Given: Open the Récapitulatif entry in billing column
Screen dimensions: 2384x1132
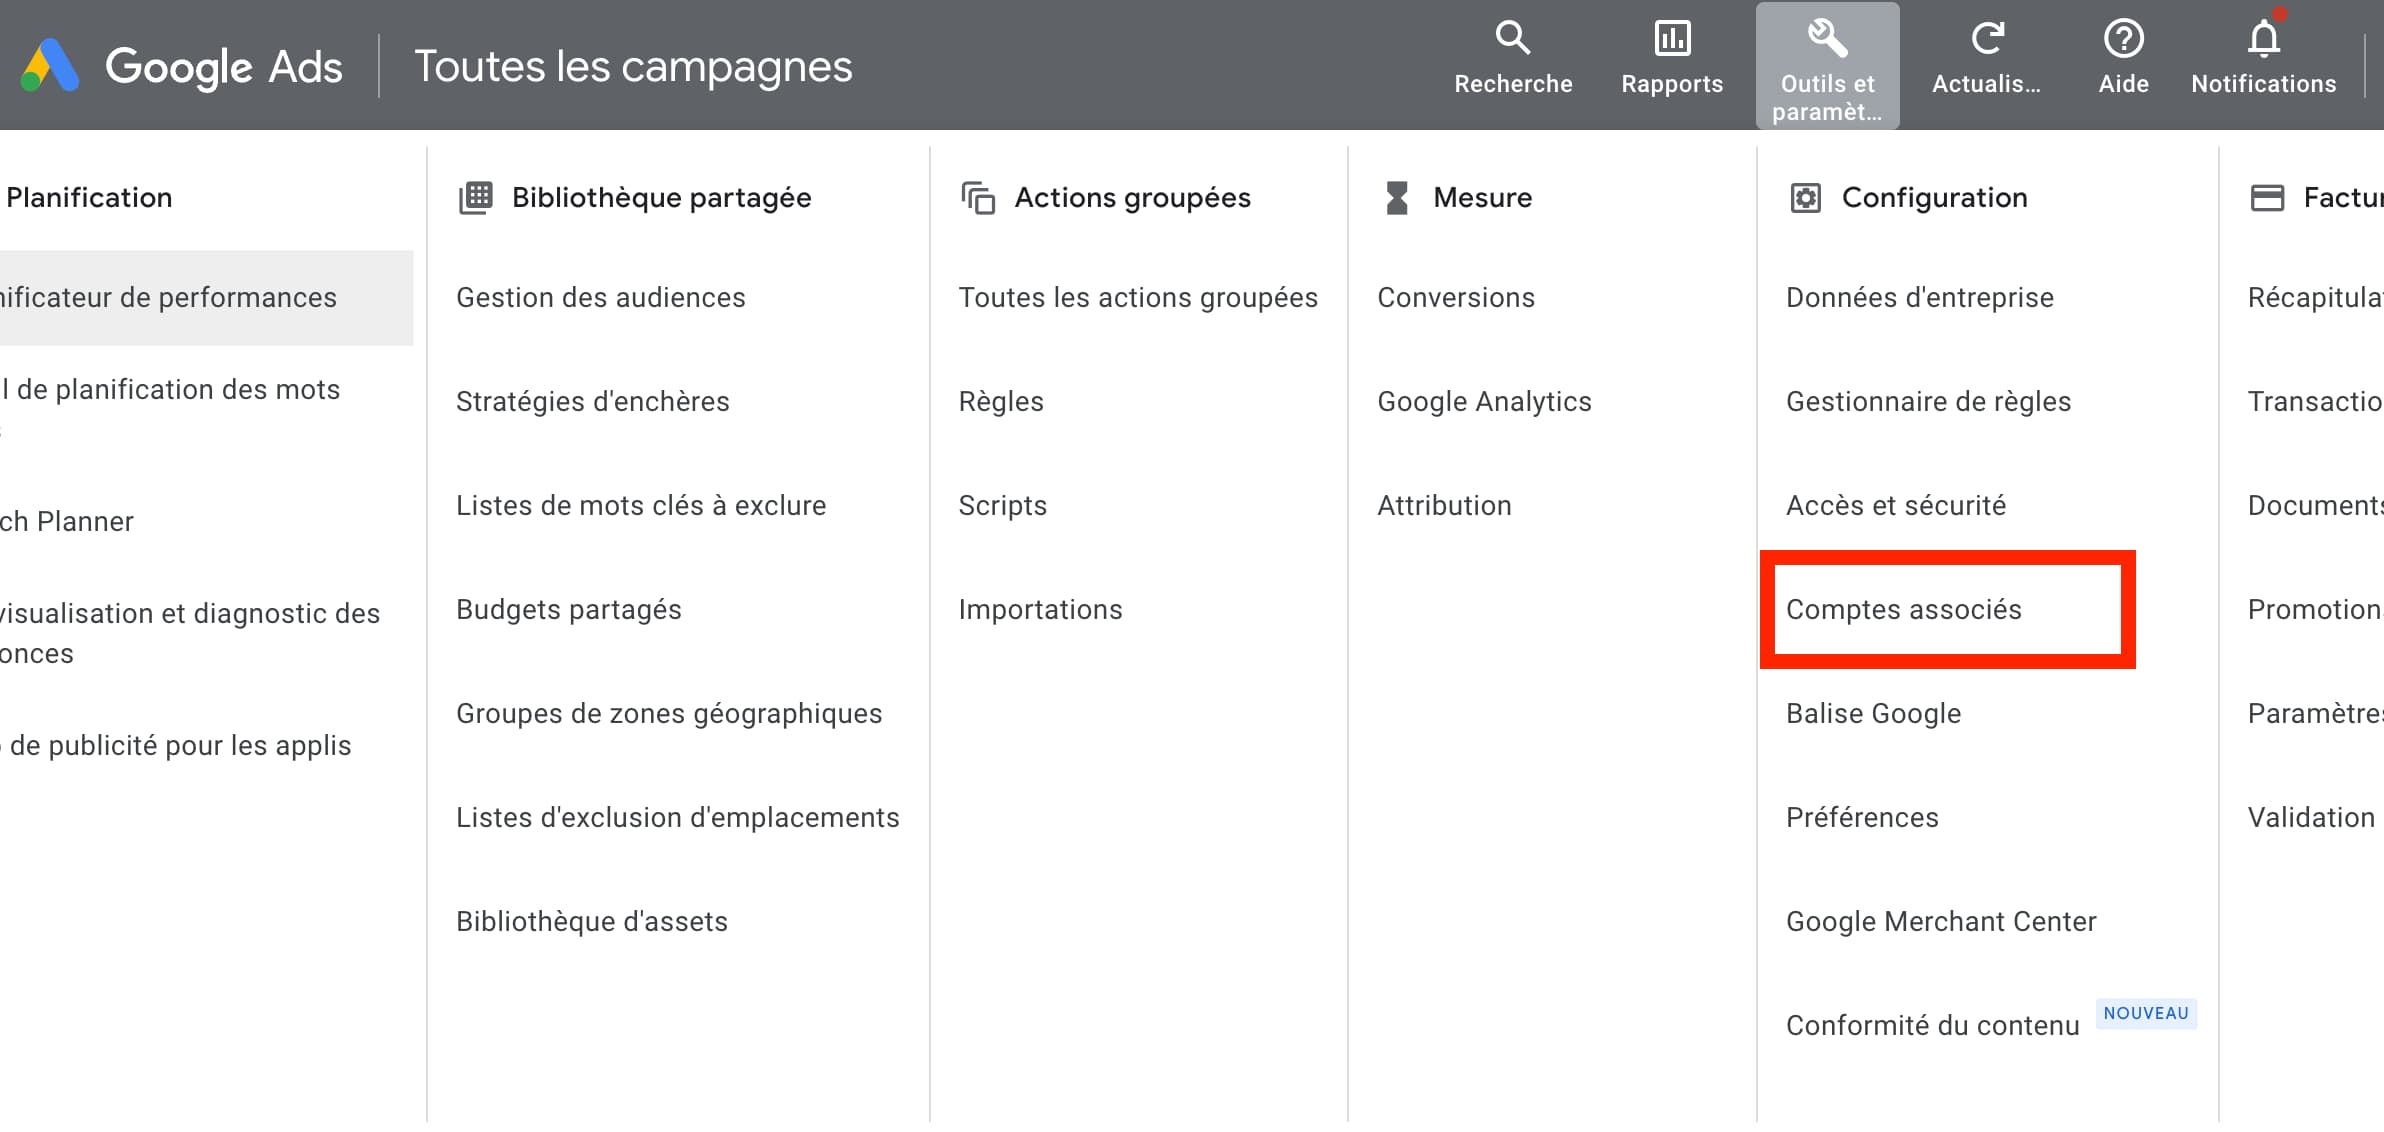Looking at the screenshot, I should click(x=2316, y=298).
